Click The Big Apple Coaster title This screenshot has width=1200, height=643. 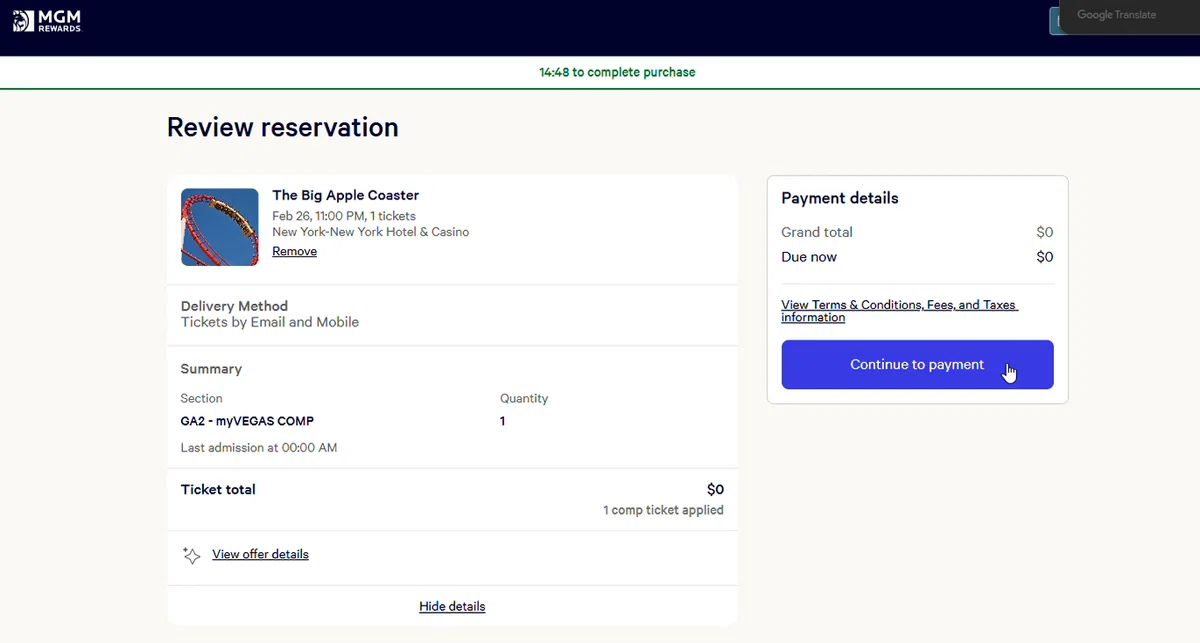click(x=345, y=195)
